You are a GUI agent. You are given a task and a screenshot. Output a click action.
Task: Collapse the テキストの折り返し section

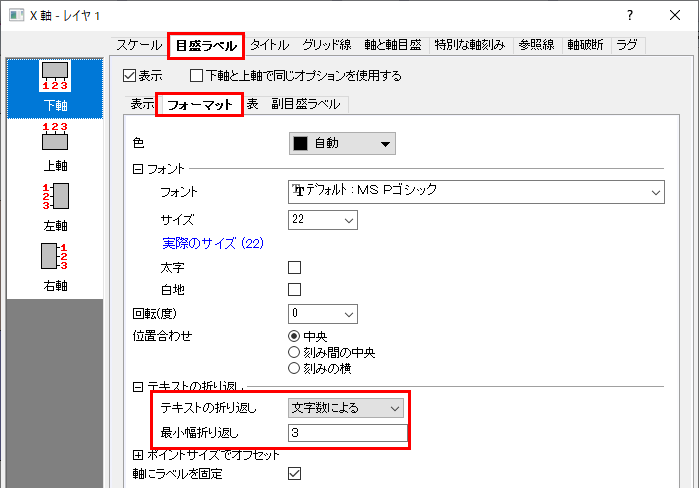138,387
